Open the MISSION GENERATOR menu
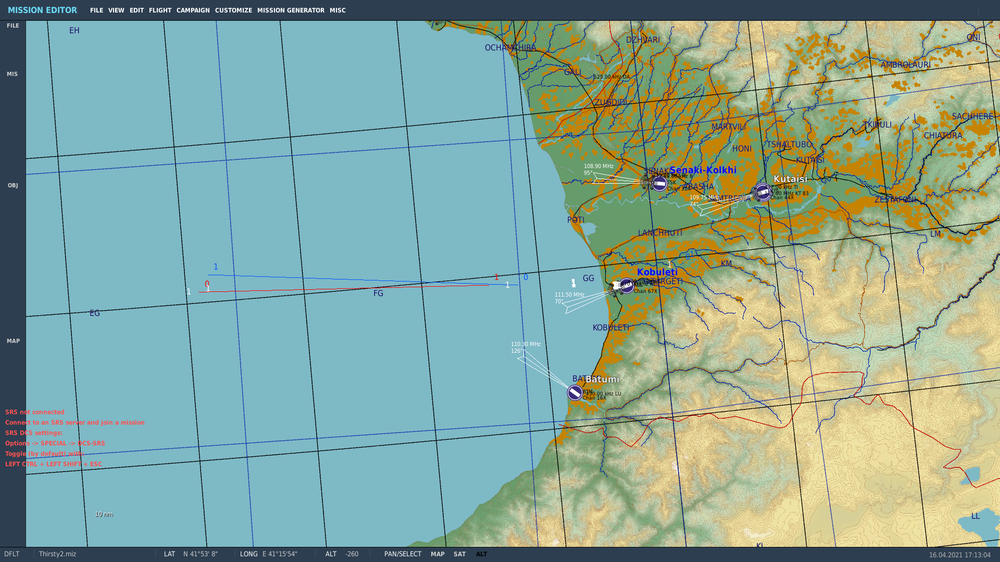This screenshot has width=1000, height=562. click(291, 10)
